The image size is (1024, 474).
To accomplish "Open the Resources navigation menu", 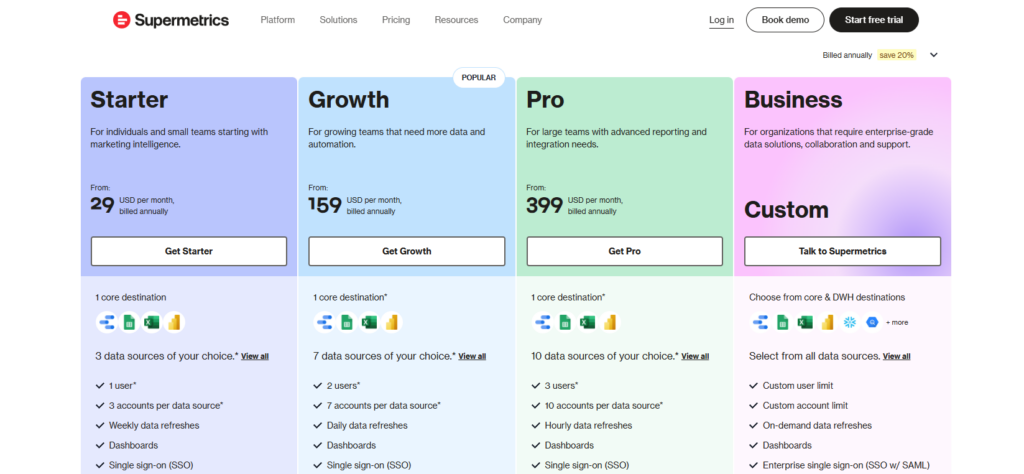I will point(456,20).
